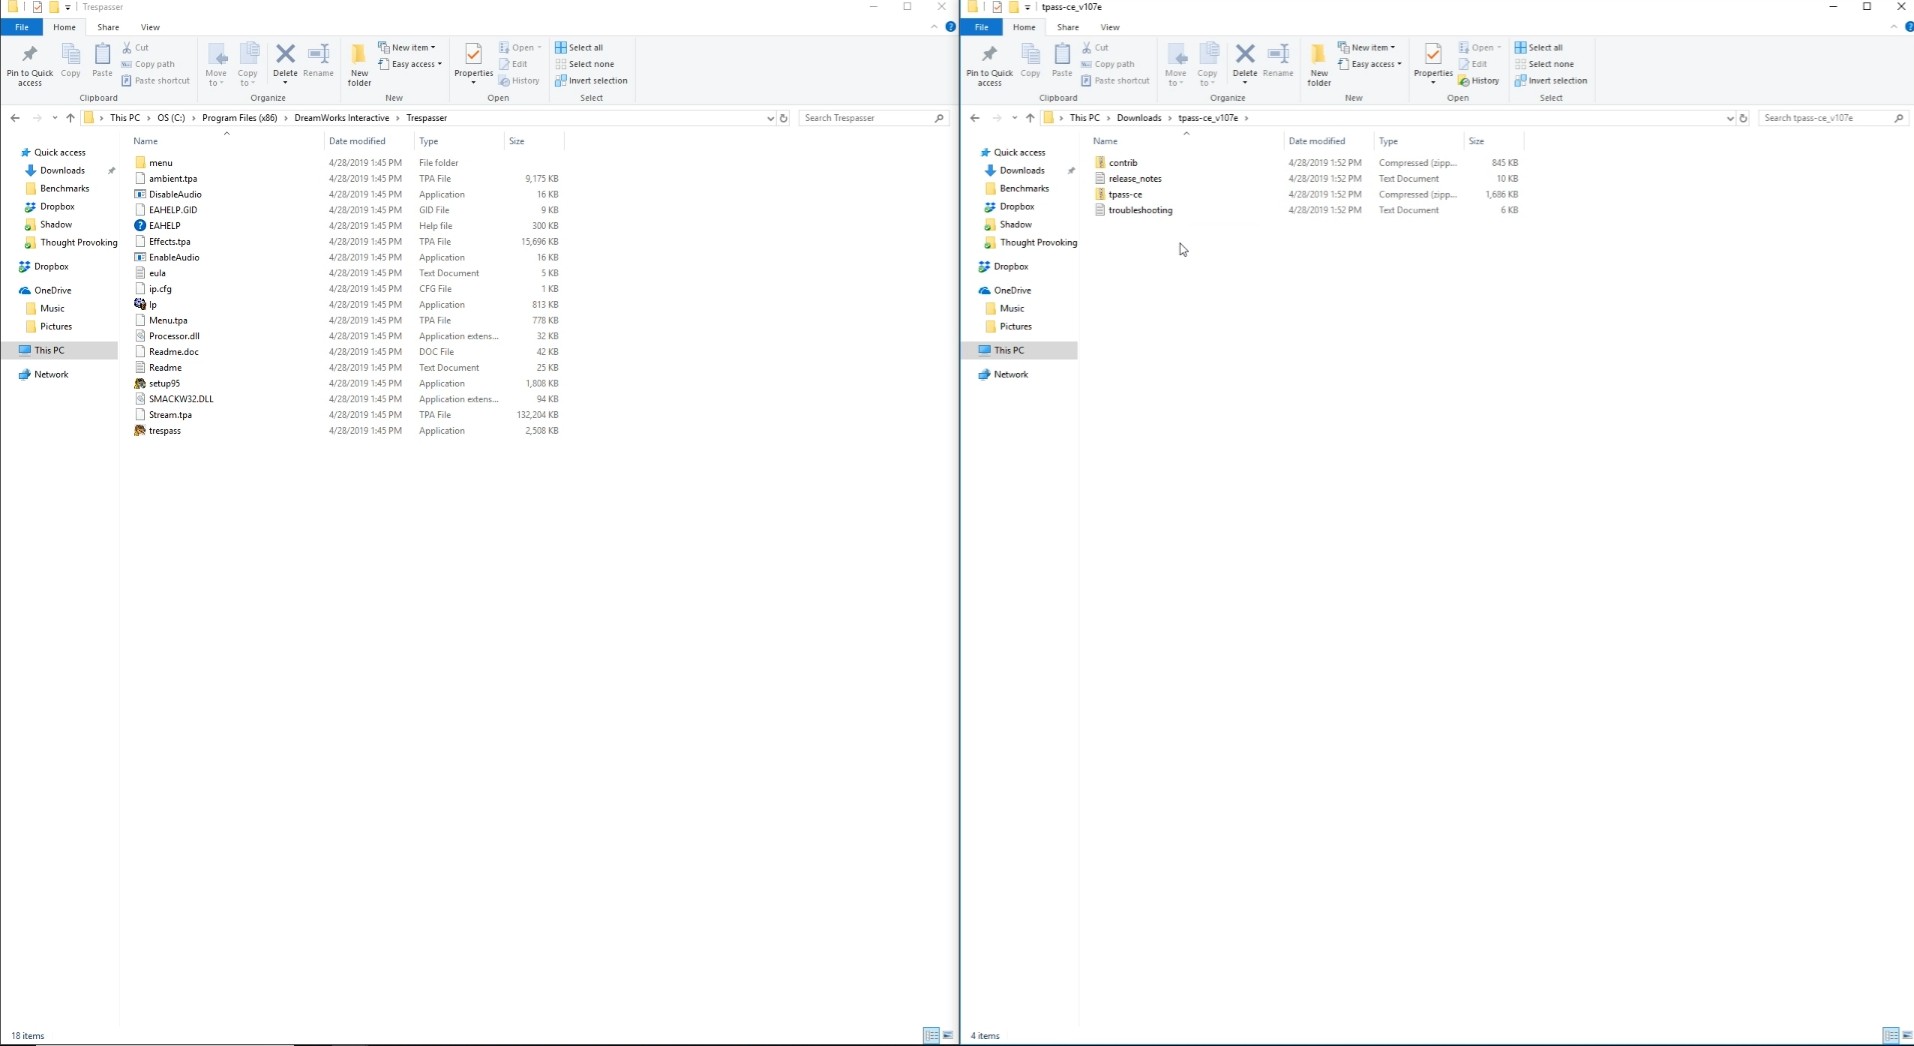The width and height of the screenshot is (1914, 1046).
Task: Select Dropbox under Quick access in right window
Action: tap(1016, 207)
